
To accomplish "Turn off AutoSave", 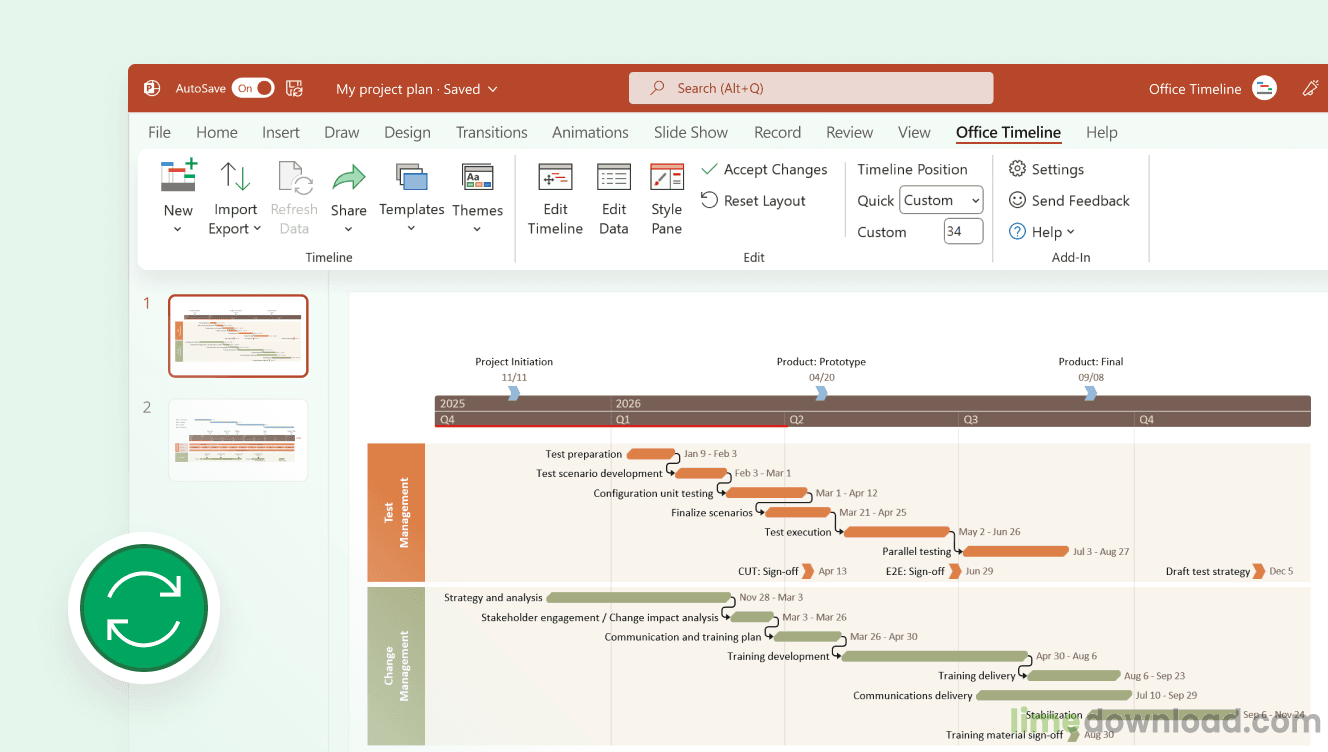I will [x=253, y=88].
